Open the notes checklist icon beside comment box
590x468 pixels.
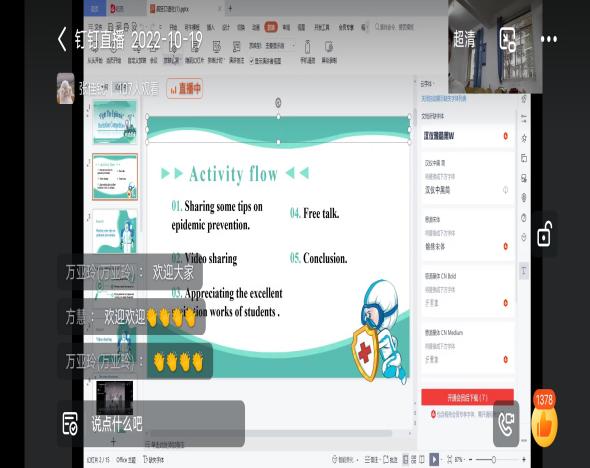pos(70,424)
